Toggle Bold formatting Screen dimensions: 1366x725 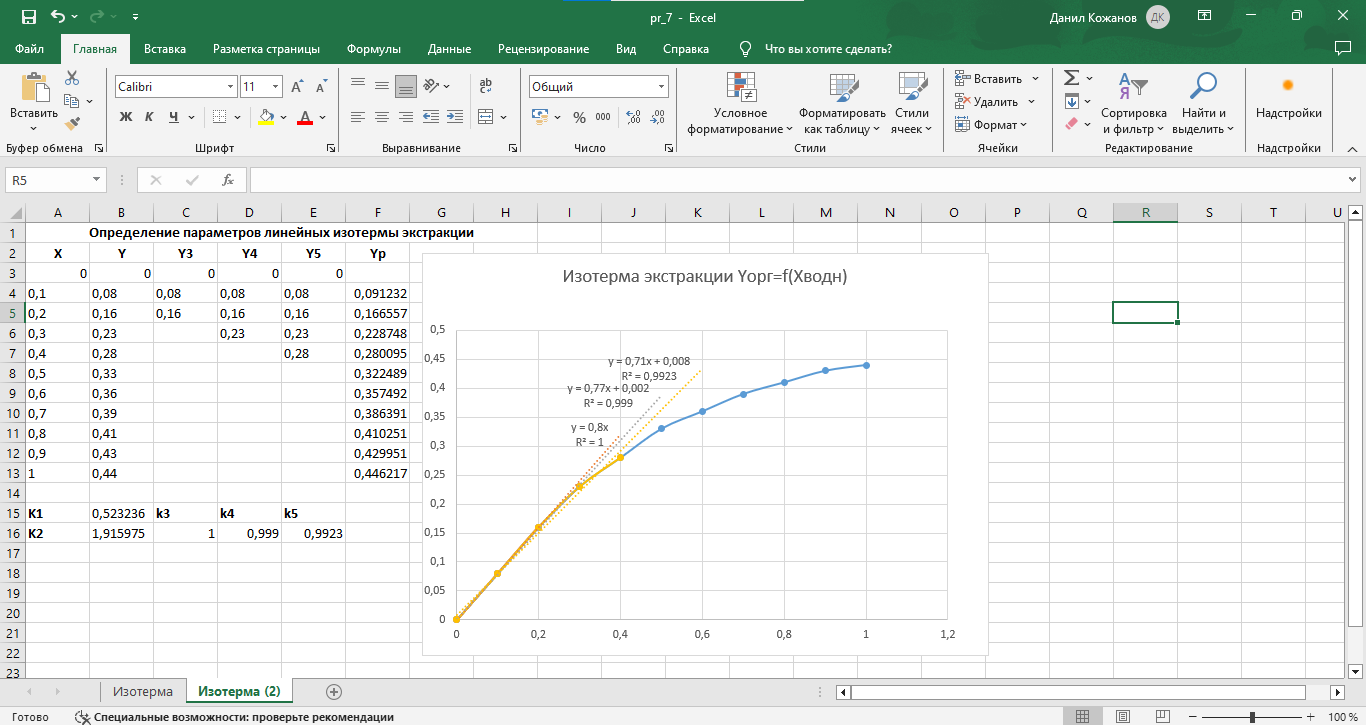click(x=126, y=117)
